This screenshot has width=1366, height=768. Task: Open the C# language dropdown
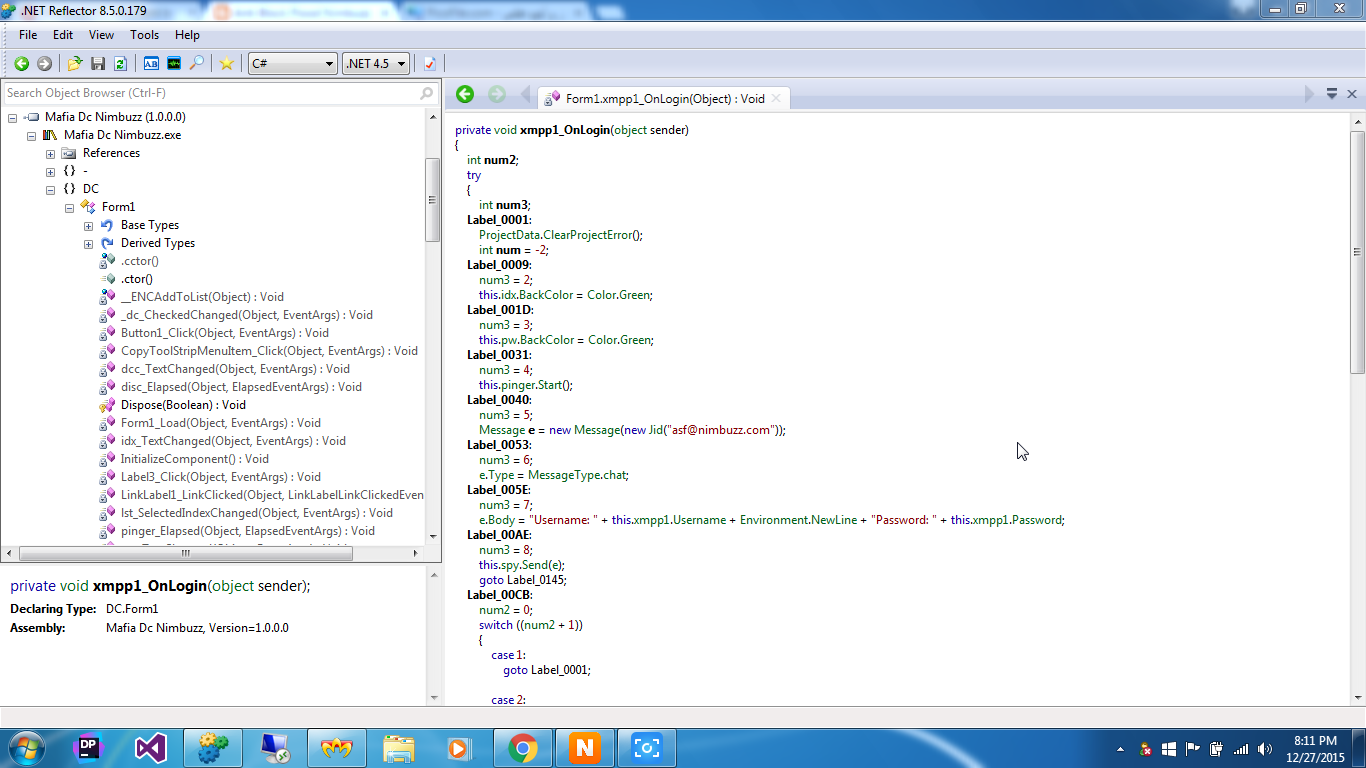pyautogui.click(x=293, y=63)
